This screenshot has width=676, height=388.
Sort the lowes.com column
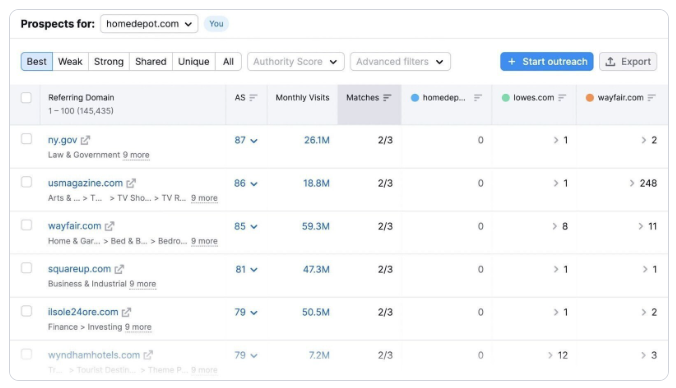(x=562, y=98)
